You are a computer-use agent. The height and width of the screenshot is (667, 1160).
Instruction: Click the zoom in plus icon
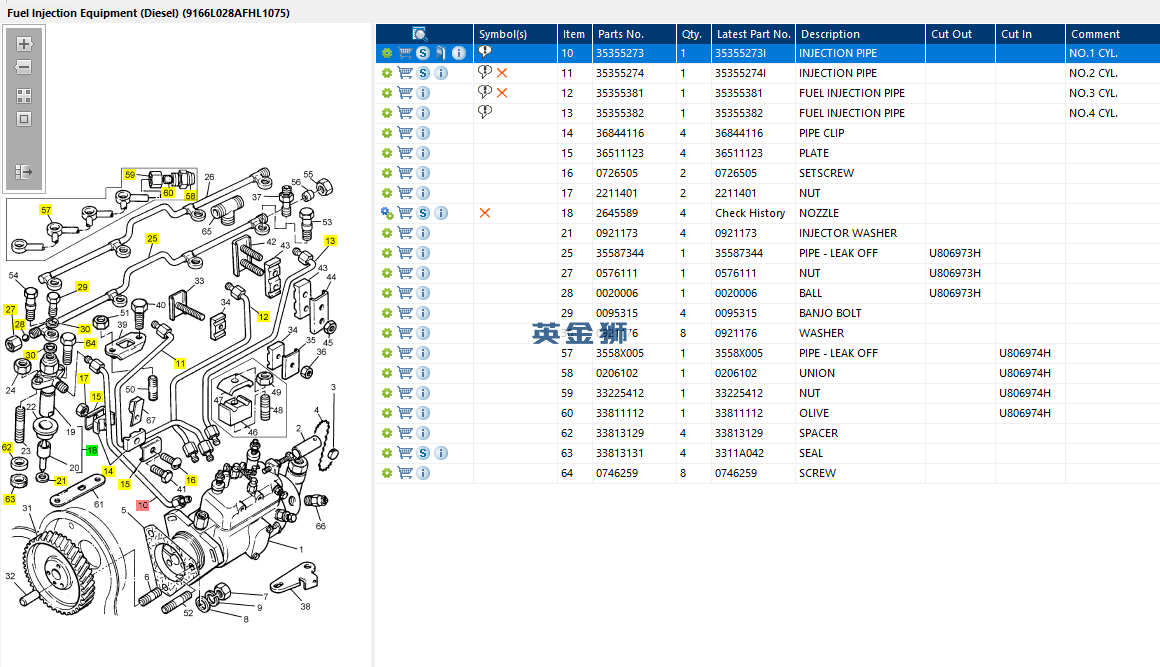click(x=24, y=44)
